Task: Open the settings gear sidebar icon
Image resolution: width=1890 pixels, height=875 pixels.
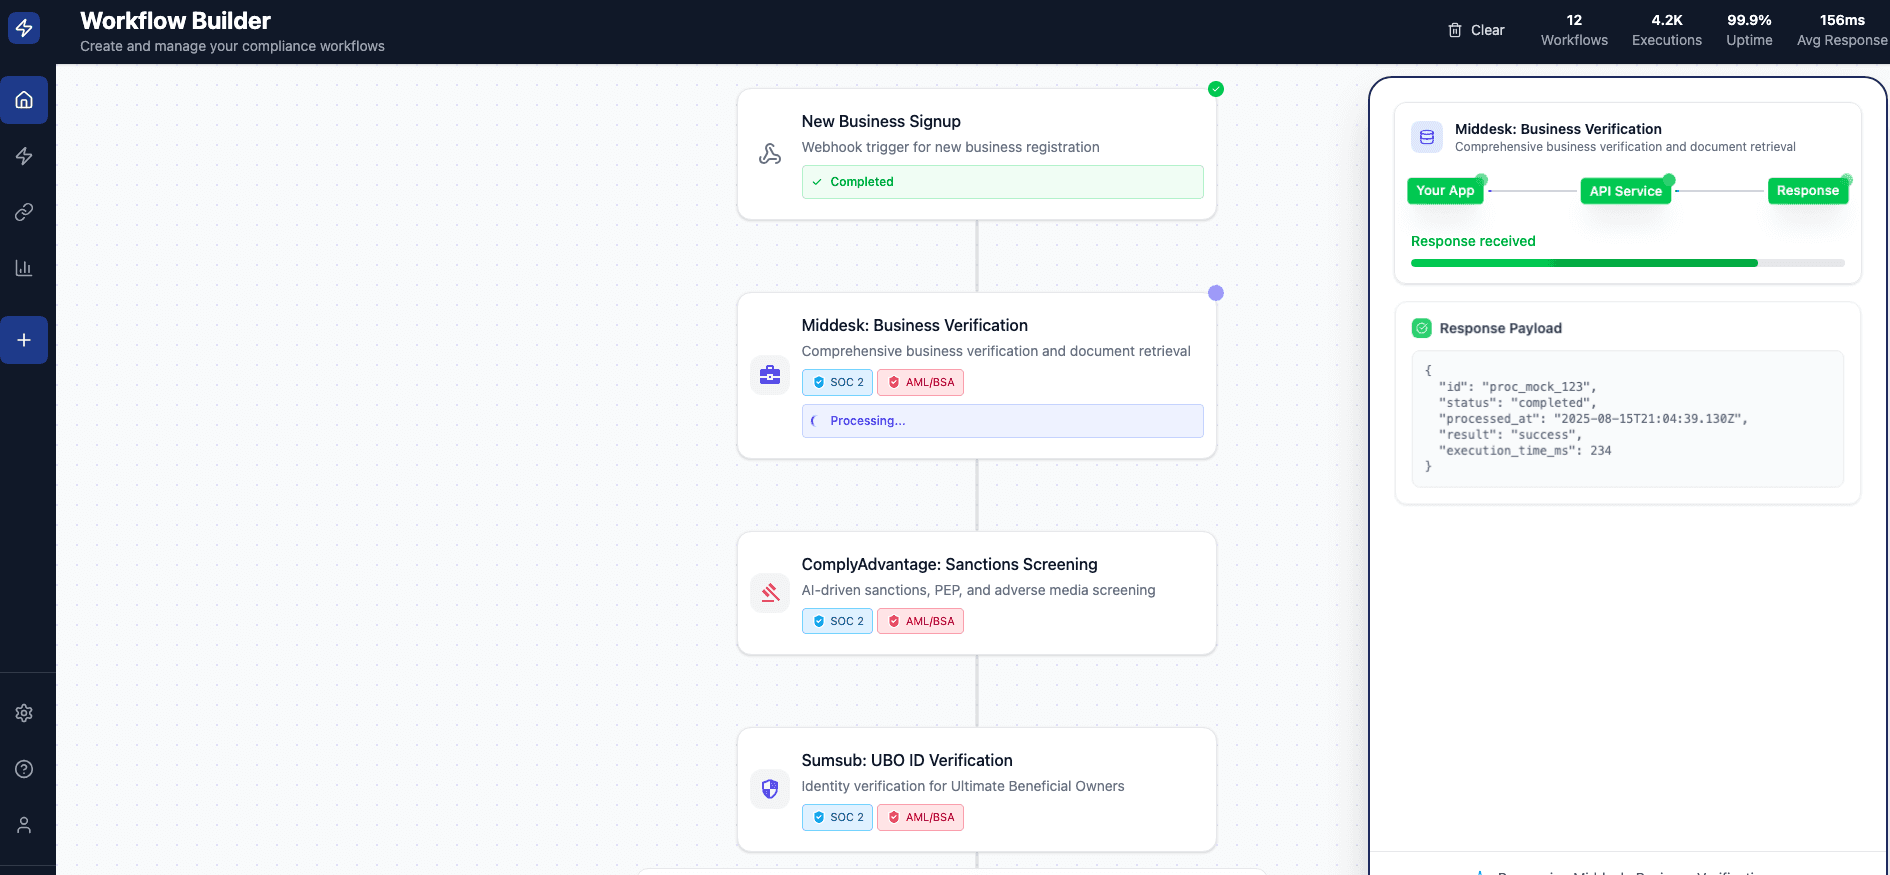Action: click(x=24, y=713)
